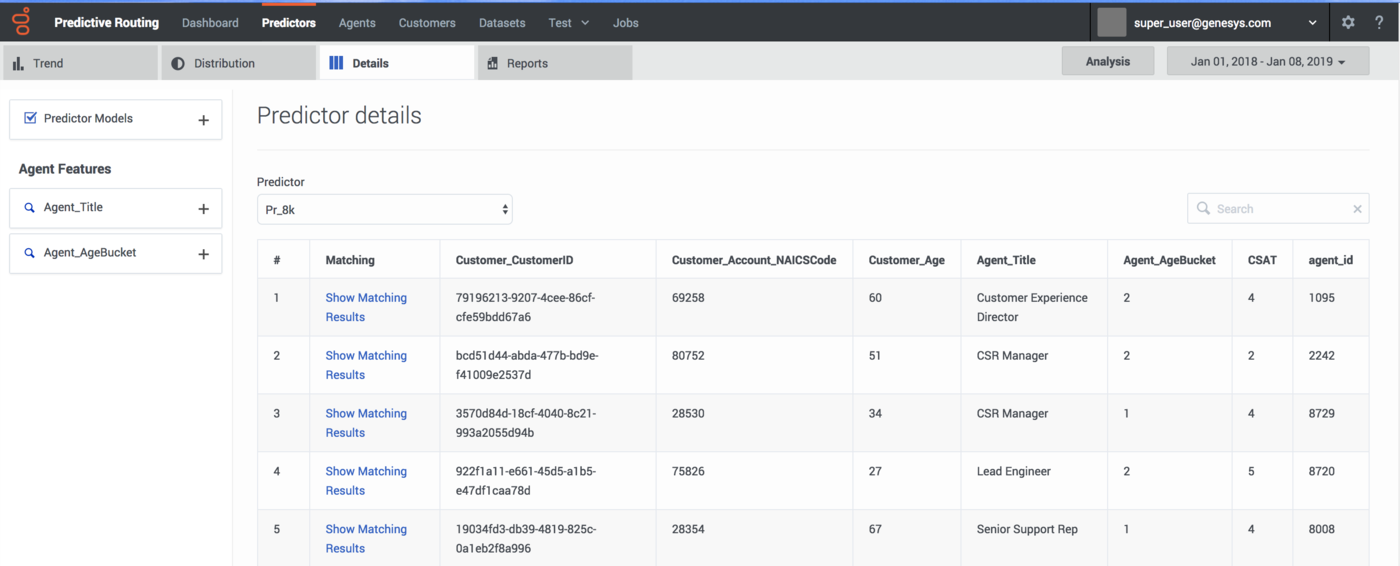1400x566 pixels.
Task: Open the settings gear icon
Action: [x=1348, y=22]
